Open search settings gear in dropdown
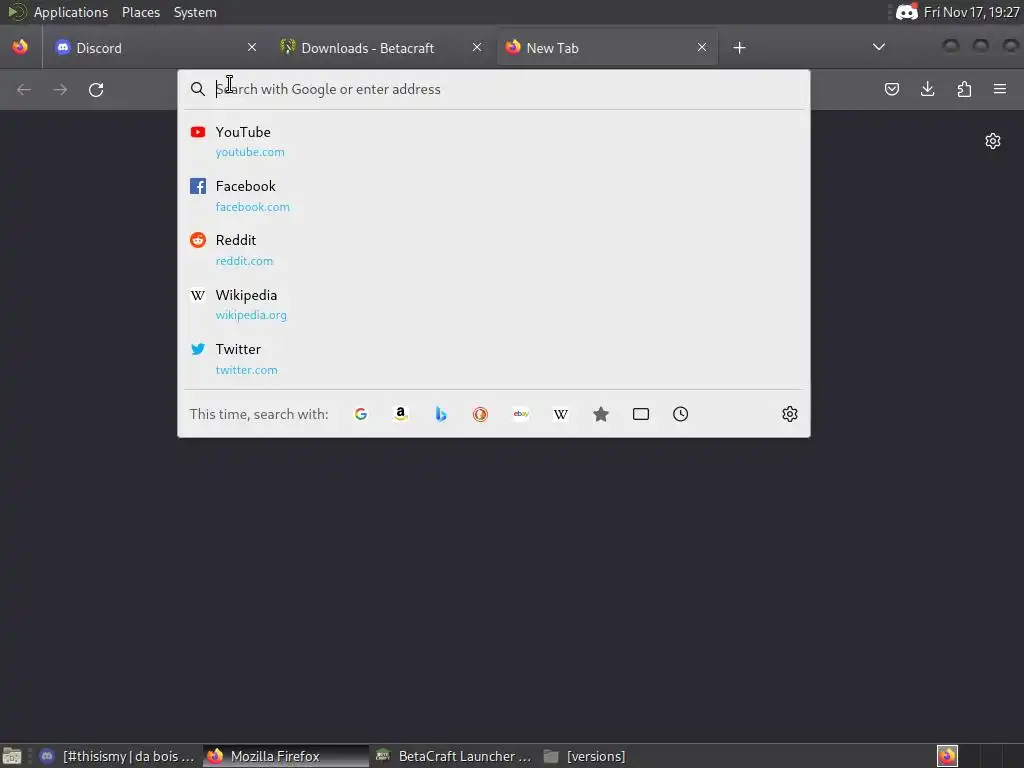 coord(790,414)
